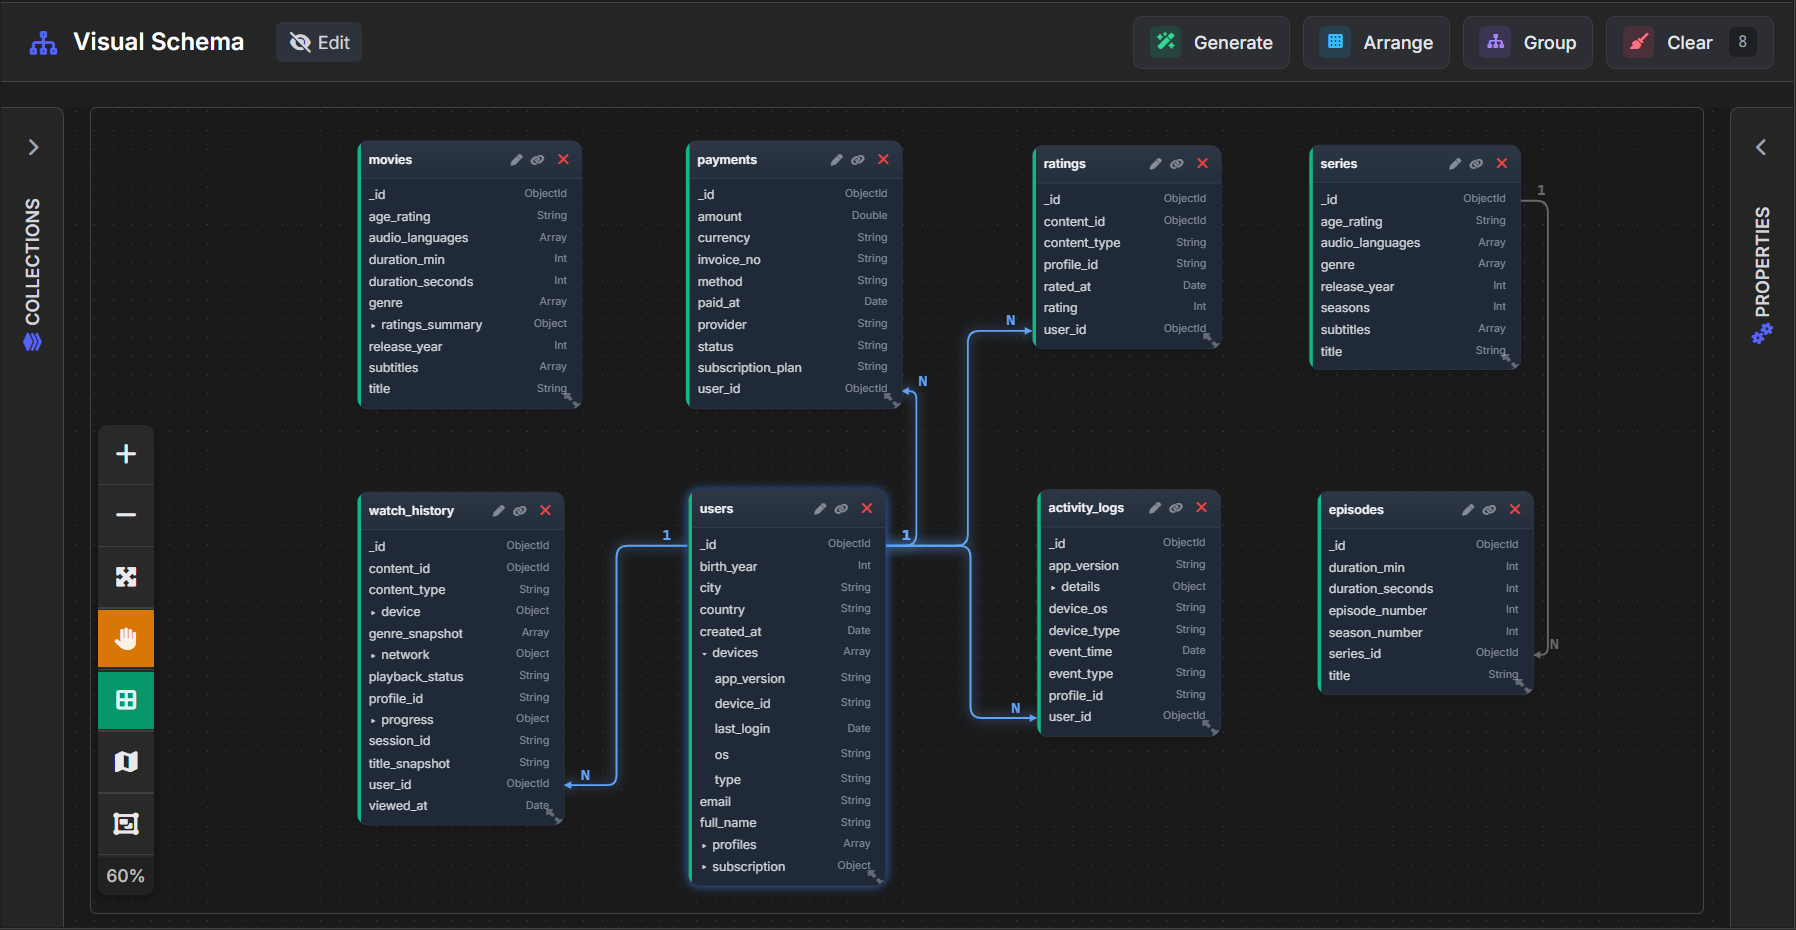Click subscription_plan field in payments
1796x930 pixels.
[x=793, y=368]
